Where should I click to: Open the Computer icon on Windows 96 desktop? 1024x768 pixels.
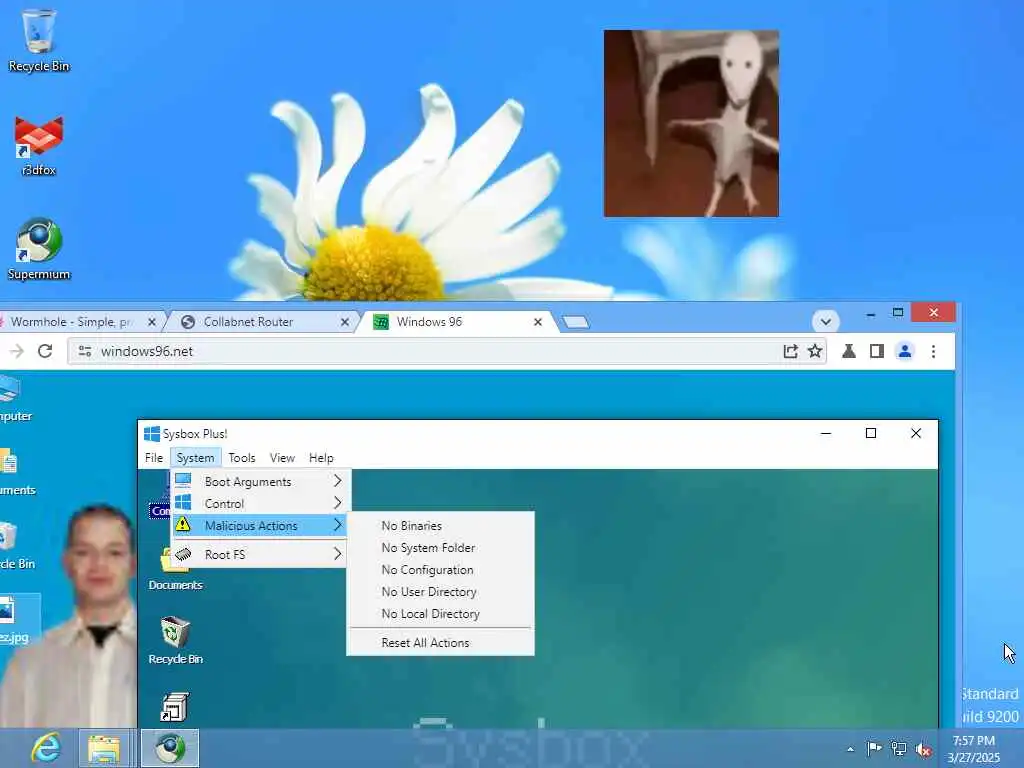tap(13, 398)
